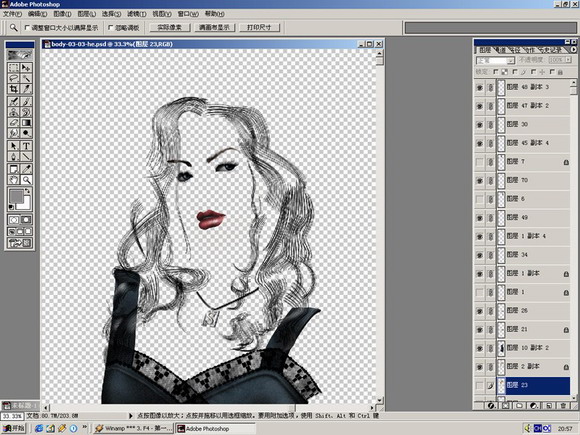The height and width of the screenshot is (435, 580).
Task: Switch to Quick Mask mode
Action: [x=26, y=220]
